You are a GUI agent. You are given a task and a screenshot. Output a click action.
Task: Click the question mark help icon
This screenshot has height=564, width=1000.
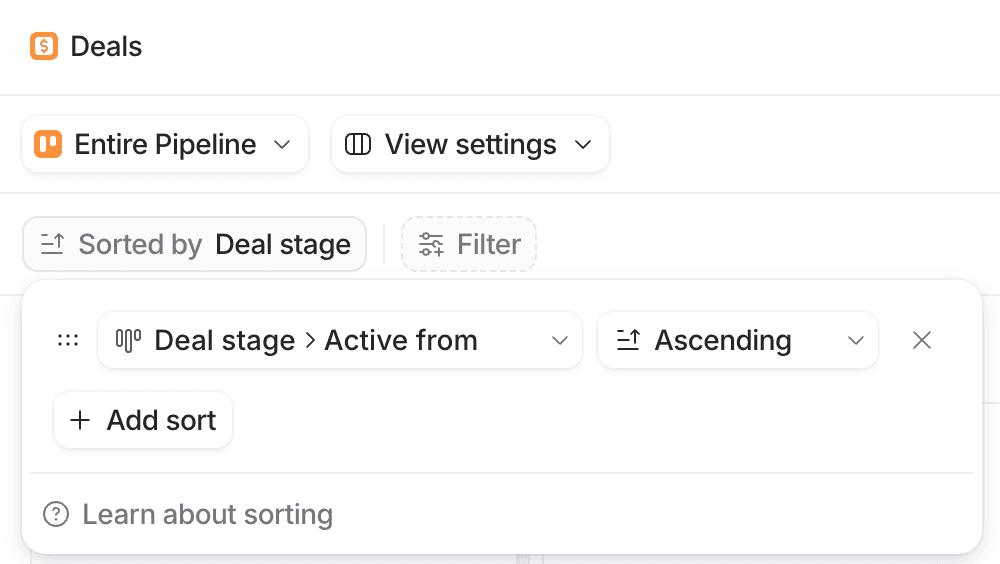coord(56,514)
